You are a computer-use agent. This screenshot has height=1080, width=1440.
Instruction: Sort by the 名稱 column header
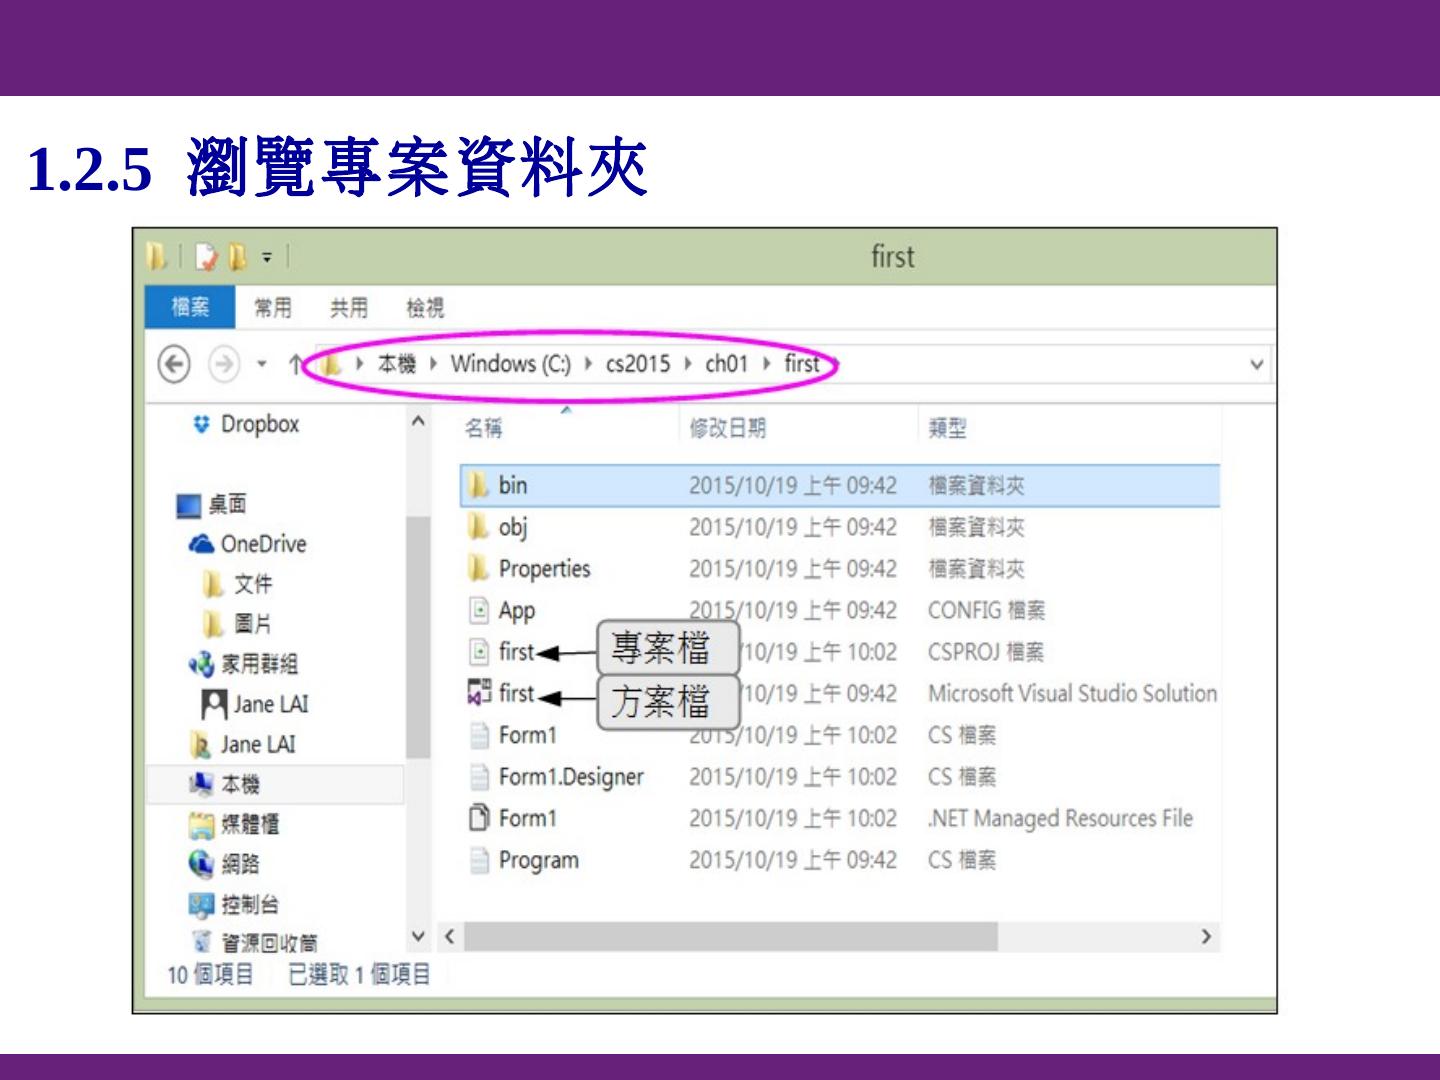click(483, 429)
